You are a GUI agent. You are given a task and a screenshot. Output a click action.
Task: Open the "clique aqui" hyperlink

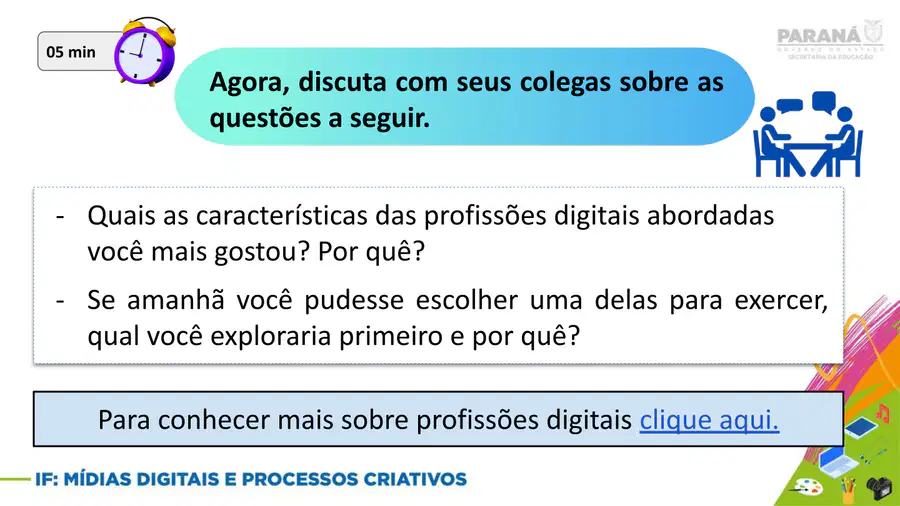709,420
